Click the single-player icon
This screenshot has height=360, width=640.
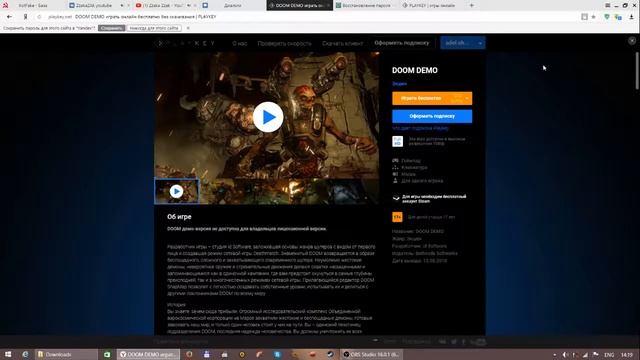(395, 180)
